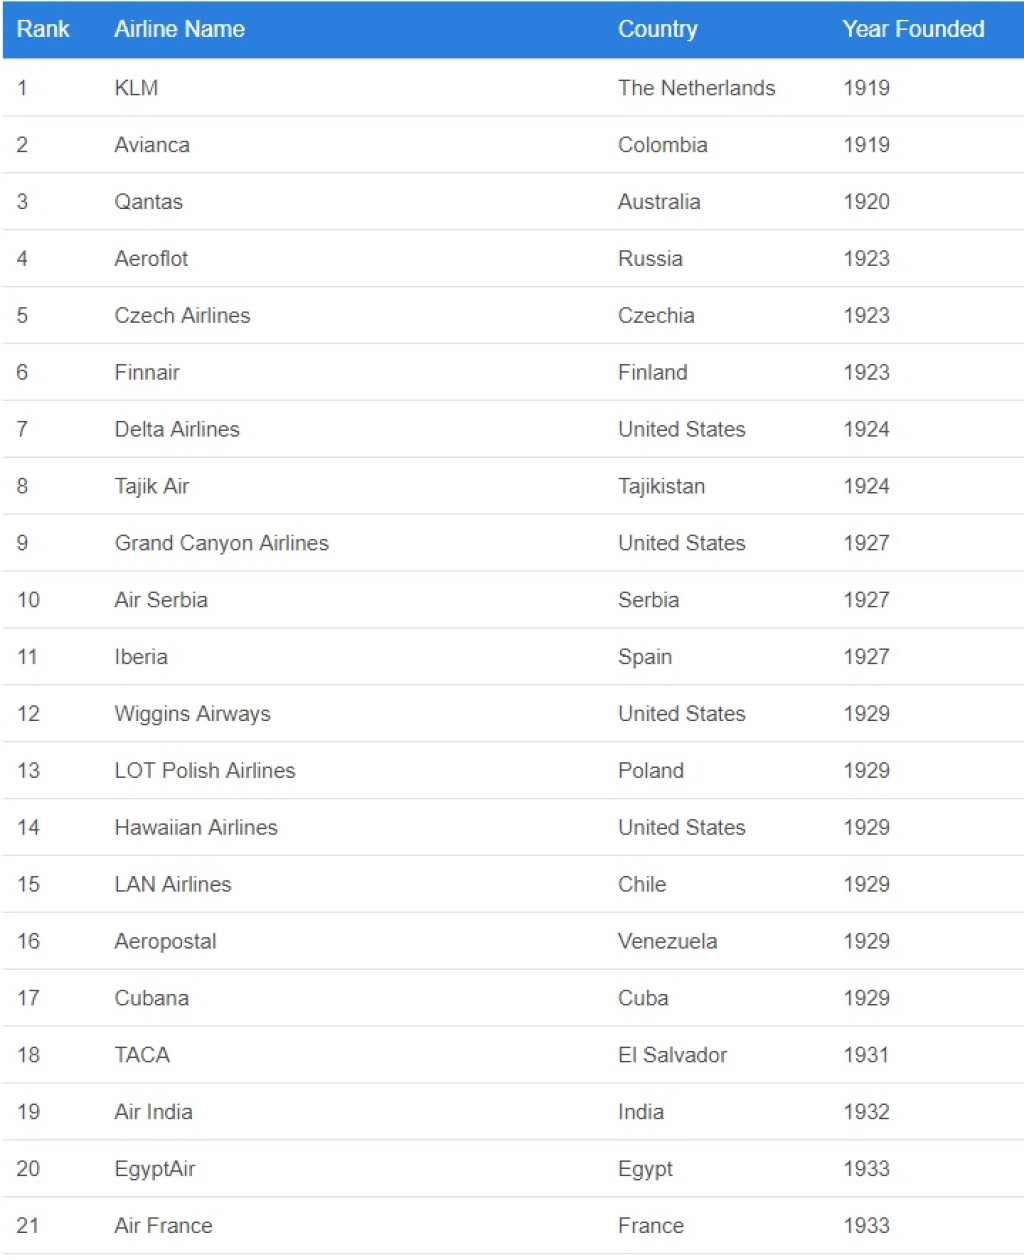The image size is (1024, 1260).
Task: Select the El Salvador country cell
Action: (672, 1055)
